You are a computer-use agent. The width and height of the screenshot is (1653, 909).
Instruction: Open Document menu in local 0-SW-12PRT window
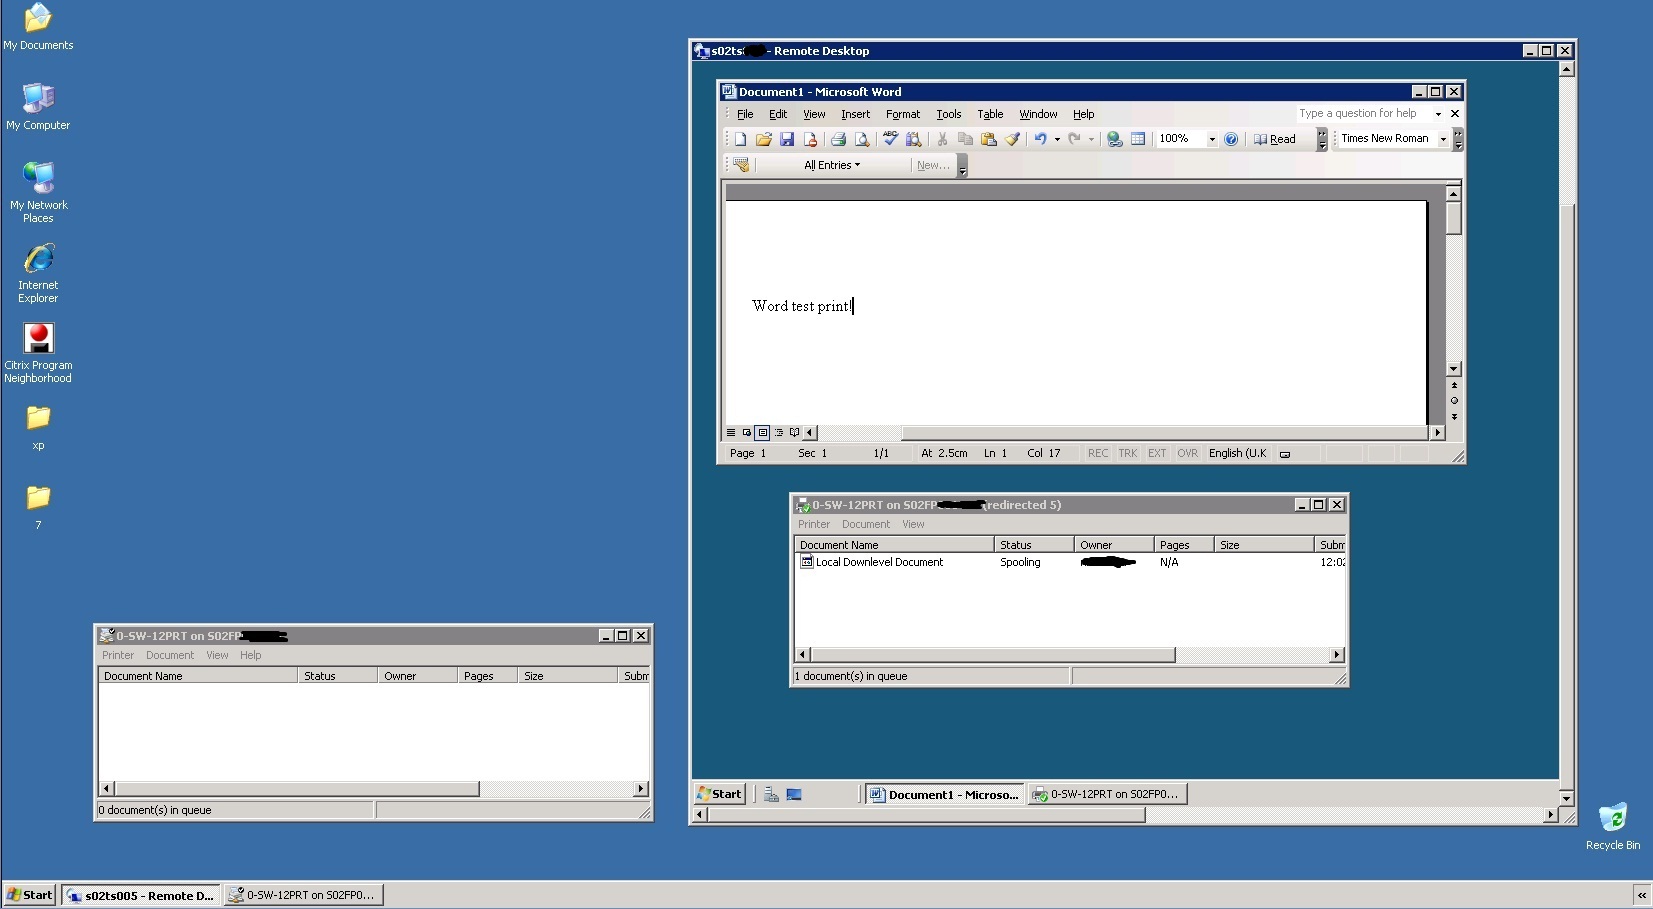(x=170, y=655)
